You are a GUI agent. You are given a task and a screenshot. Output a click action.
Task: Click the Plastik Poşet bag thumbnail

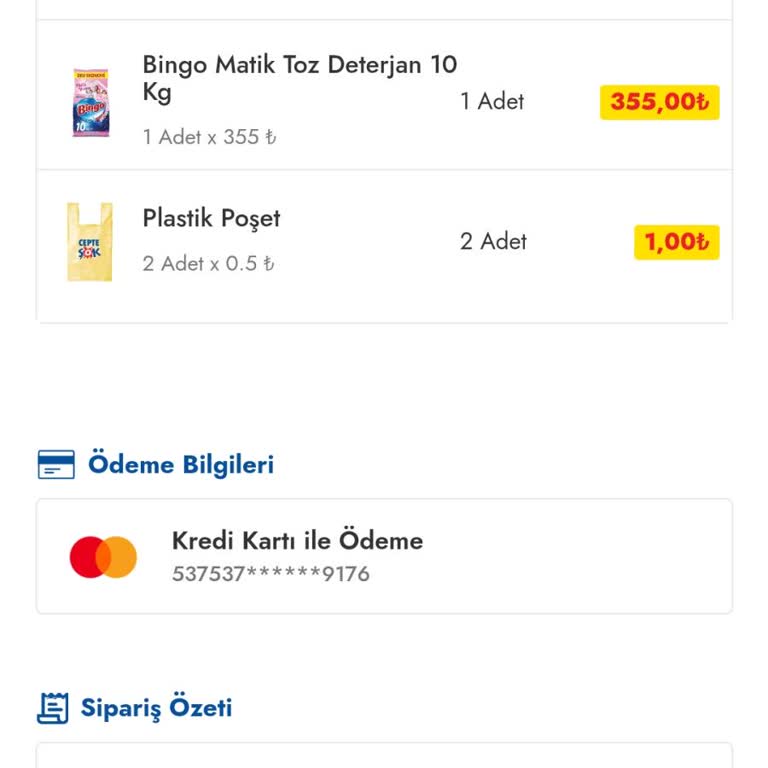90,242
